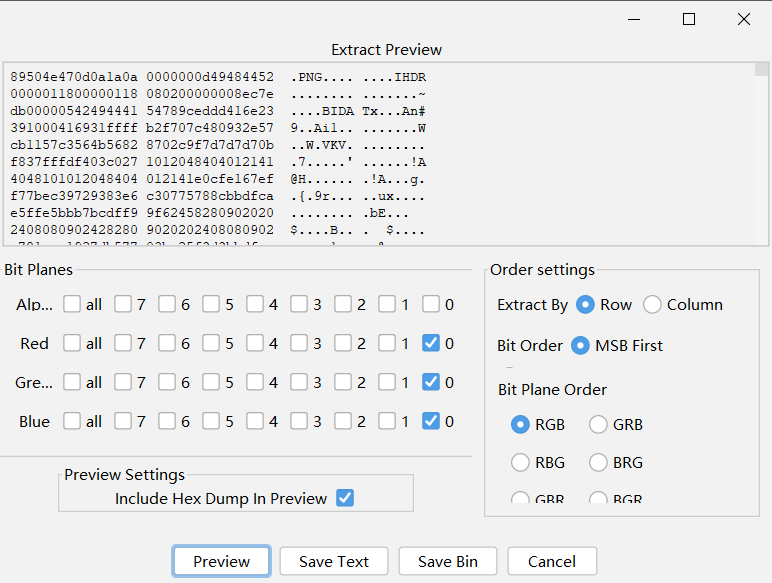Enable Red bit plane 7 checkbox
Image resolution: width=772 pixels, height=583 pixels.
[x=123, y=343]
